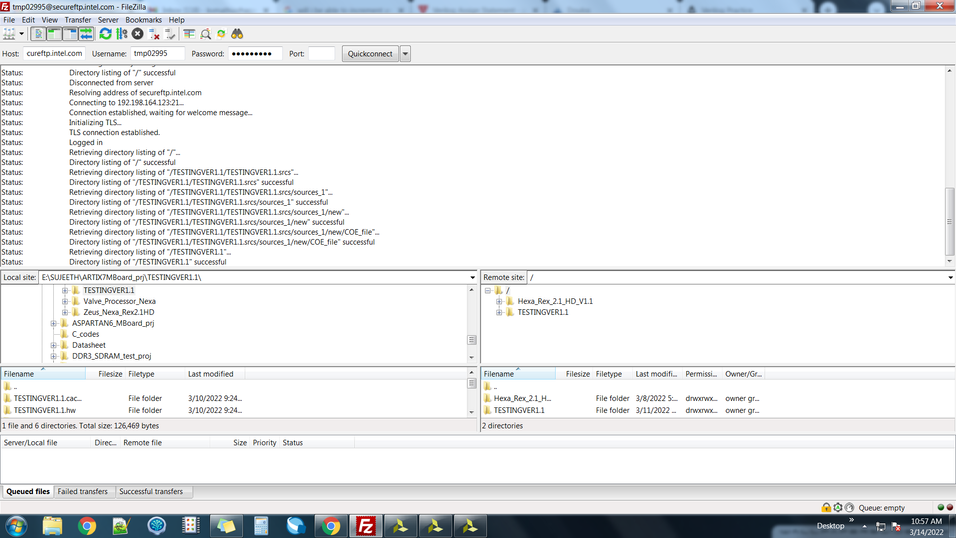The height and width of the screenshot is (538, 956).
Task: Open the Site Manager dropdown arrow
Action: click(x=21, y=34)
